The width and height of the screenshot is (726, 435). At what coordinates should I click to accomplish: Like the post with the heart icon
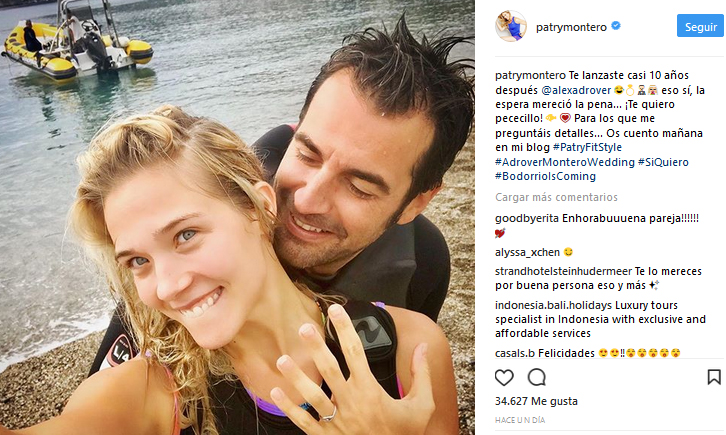504,378
